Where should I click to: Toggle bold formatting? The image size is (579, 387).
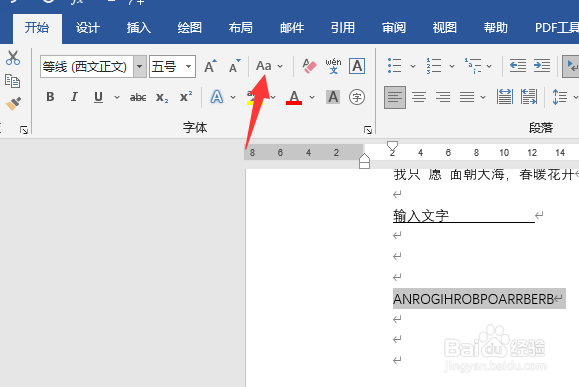51,97
